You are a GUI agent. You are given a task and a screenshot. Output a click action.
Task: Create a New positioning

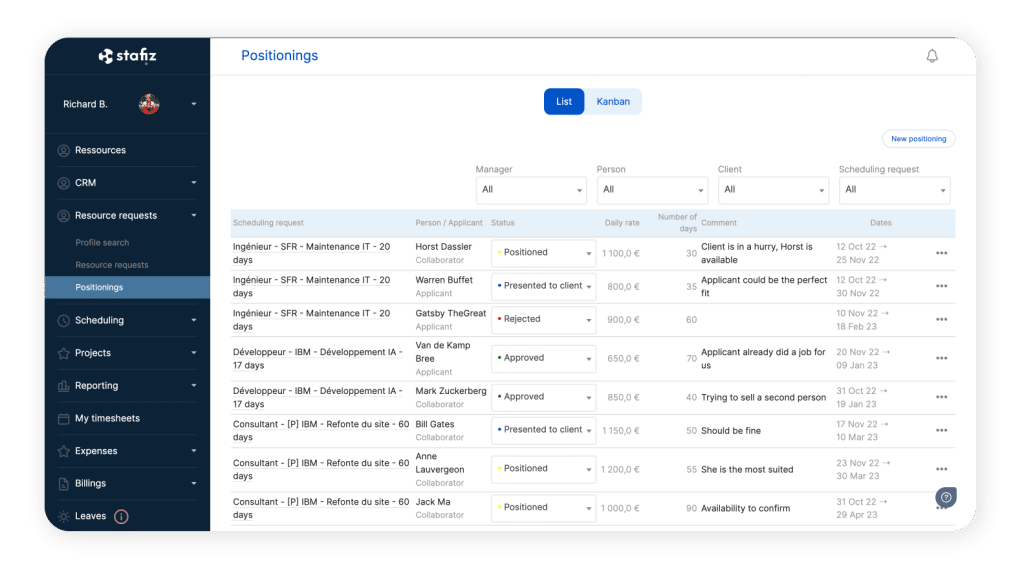pos(918,138)
